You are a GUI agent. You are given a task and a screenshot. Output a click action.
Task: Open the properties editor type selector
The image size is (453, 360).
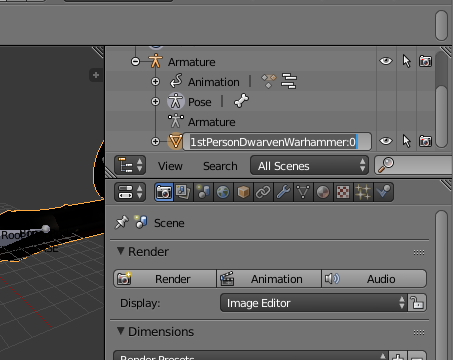pyautogui.click(x=130, y=192)
